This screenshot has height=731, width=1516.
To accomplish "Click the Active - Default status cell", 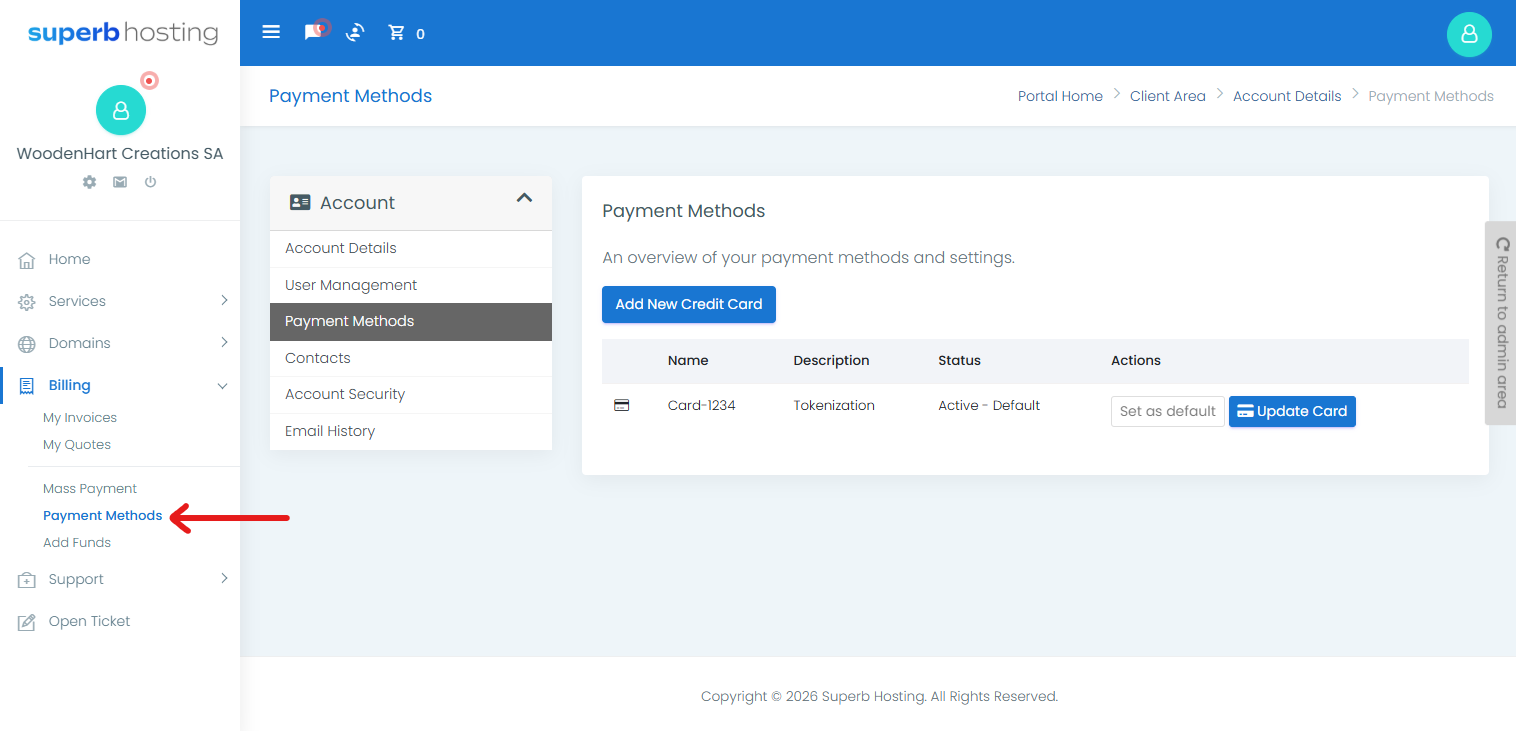I will click(x=989, y=405).
